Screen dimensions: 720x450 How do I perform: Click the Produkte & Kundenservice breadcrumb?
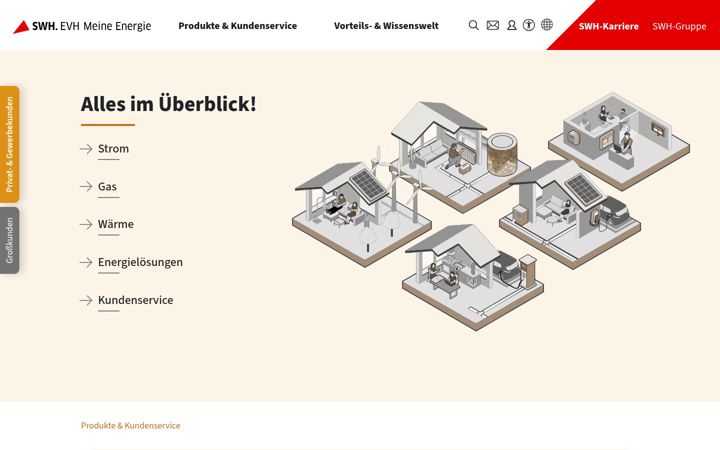[x=130, y=426]
